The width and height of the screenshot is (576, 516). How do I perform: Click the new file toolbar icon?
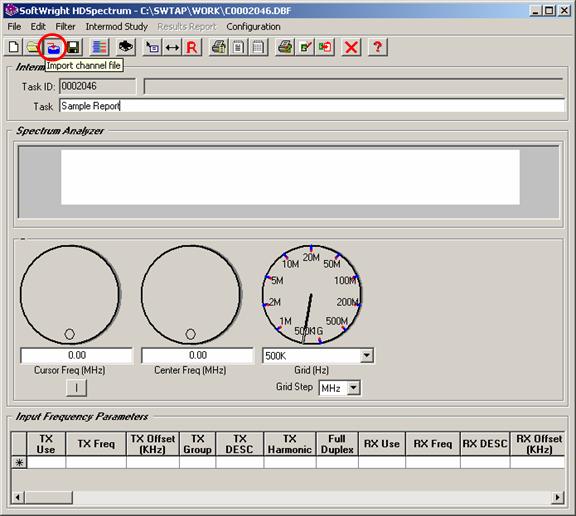(x=14, y=47)
